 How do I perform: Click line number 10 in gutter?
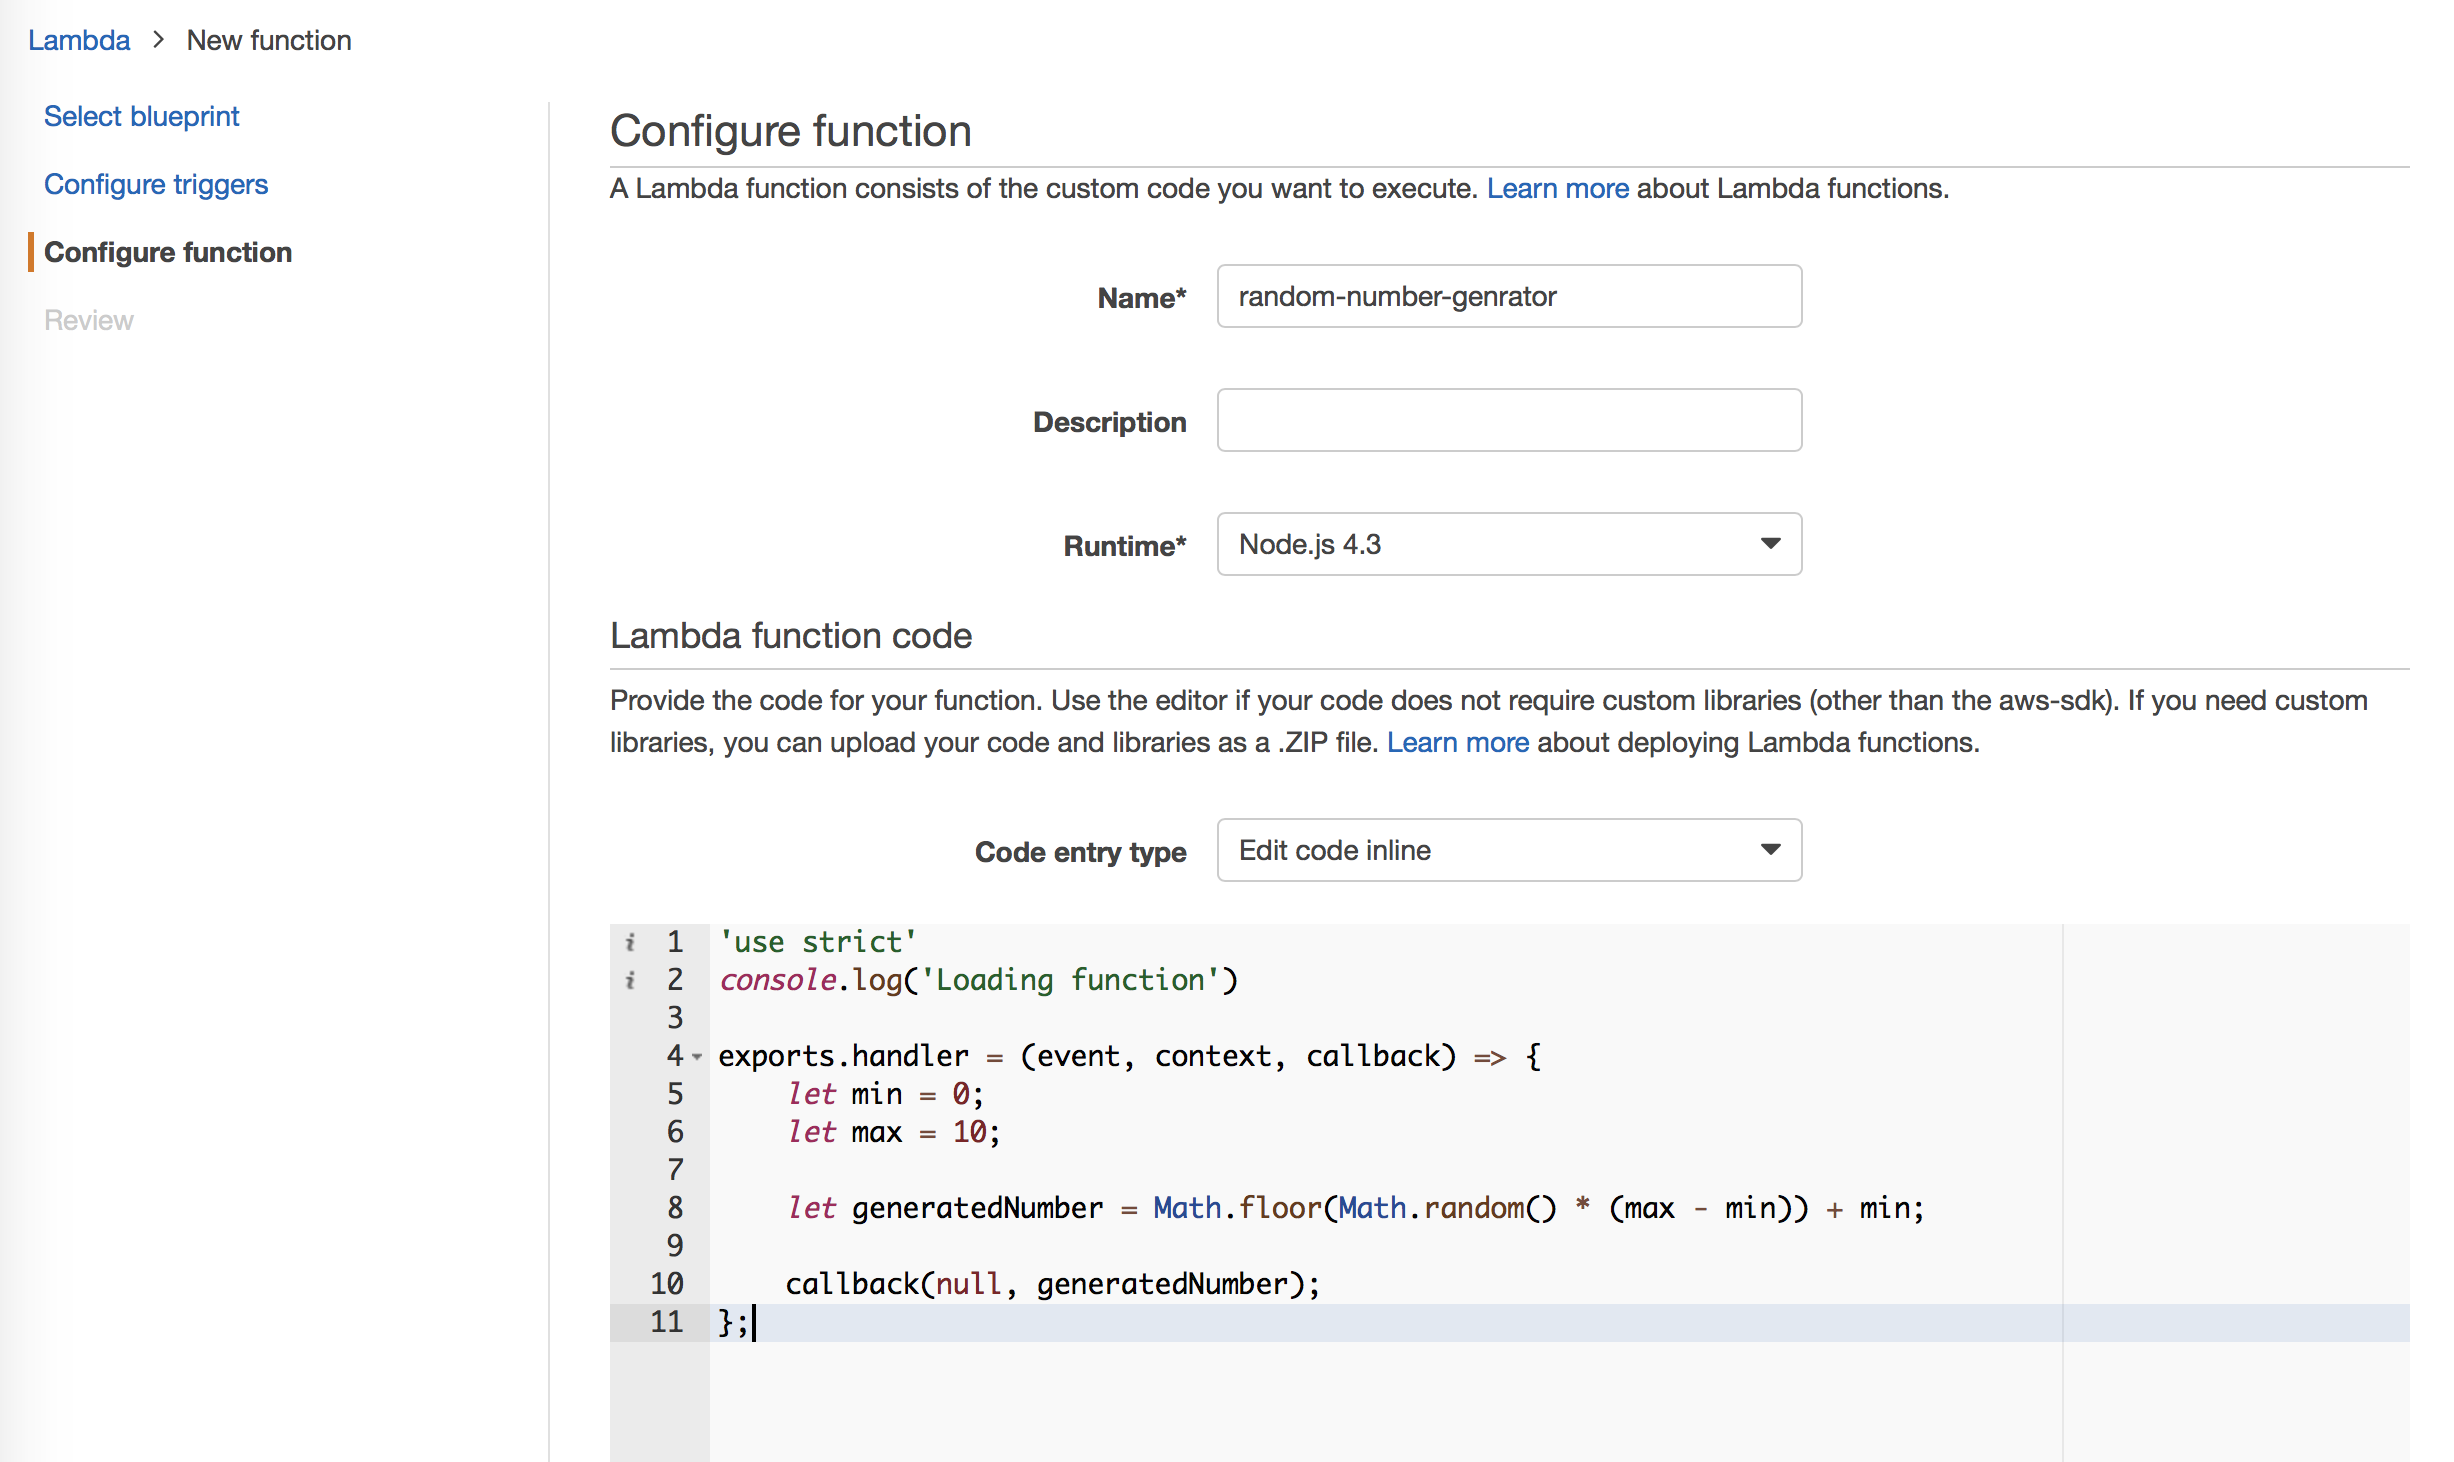(667, 1284)
